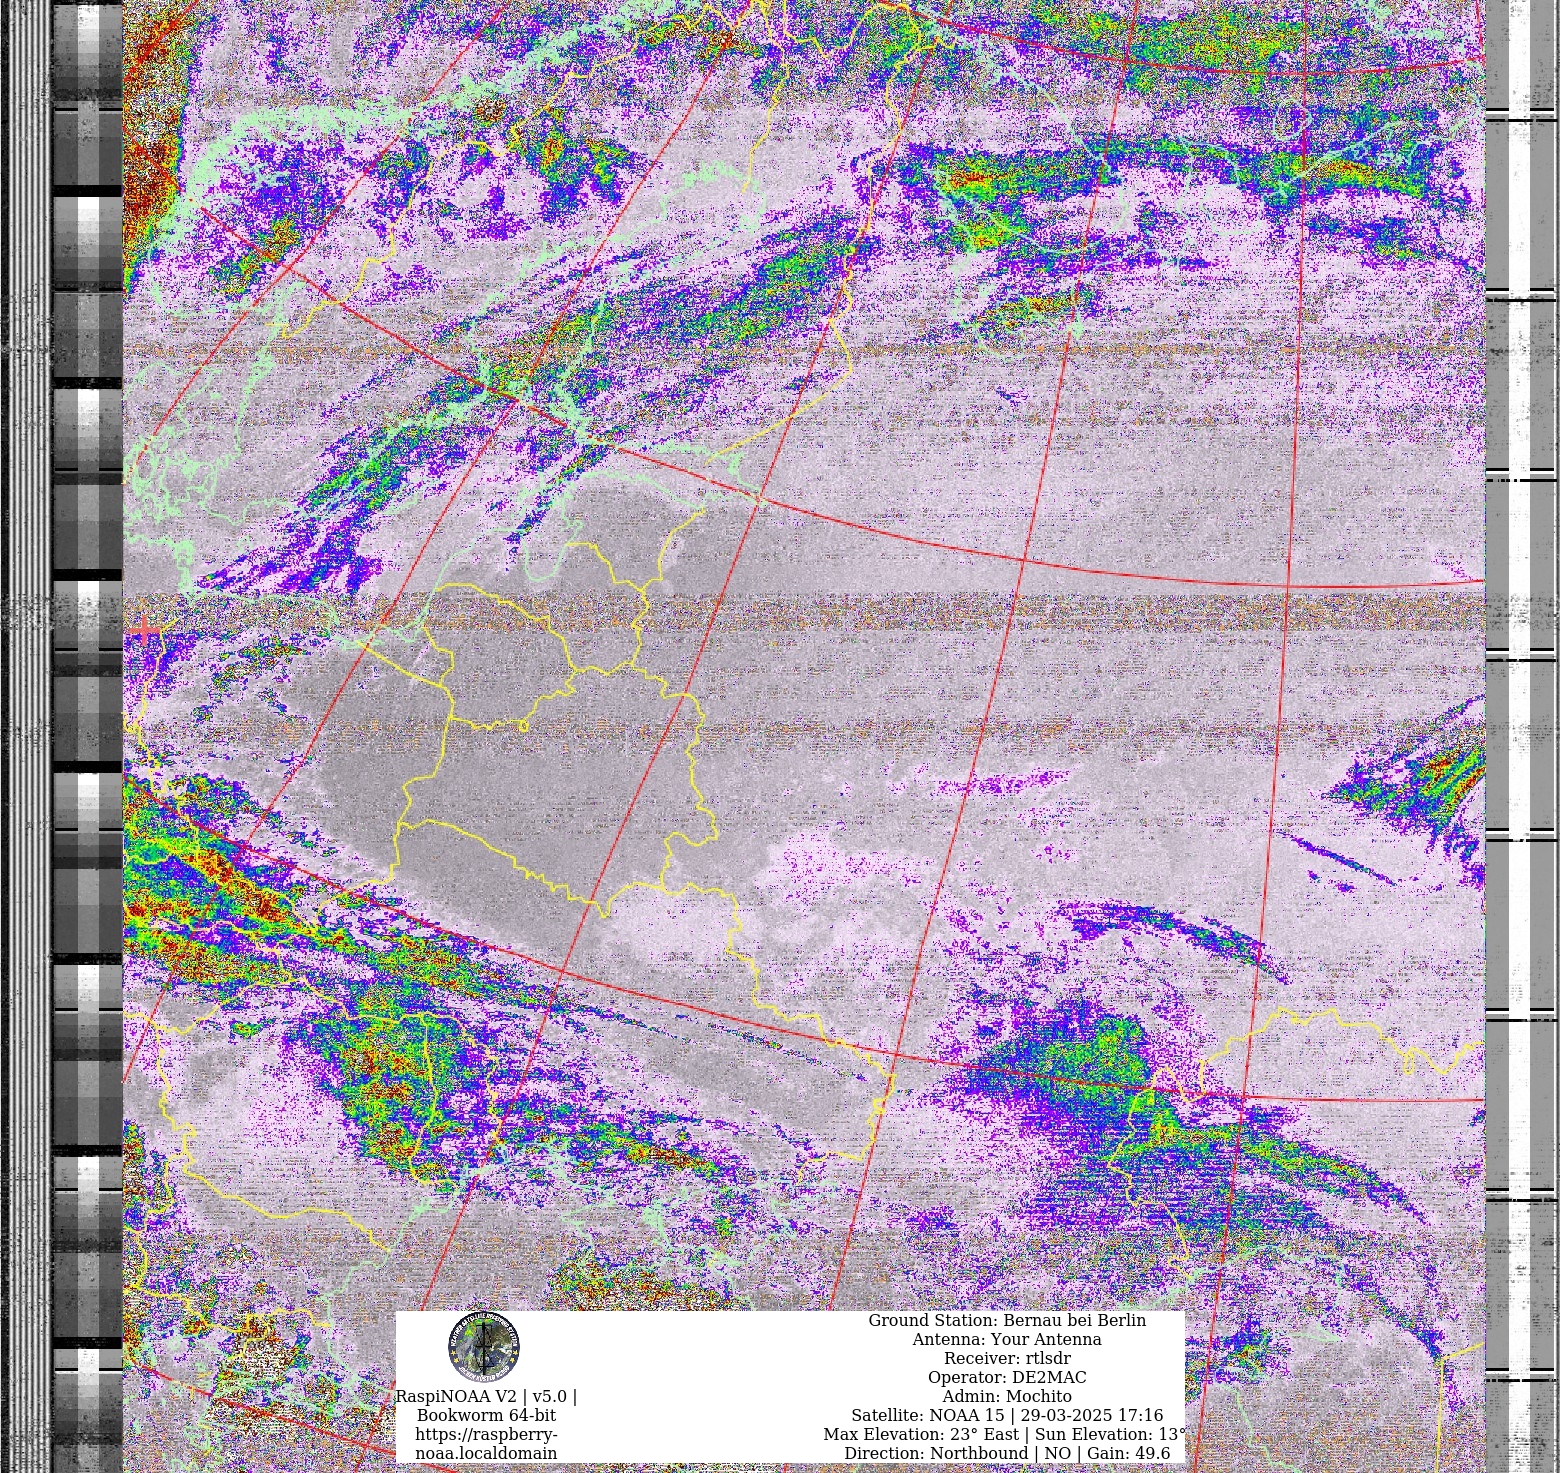Viewport: 1560px width, 1473px height.
Task: Click the 'Antenna: Your Antenna' line
Action: click(x=1007, y=1339)
